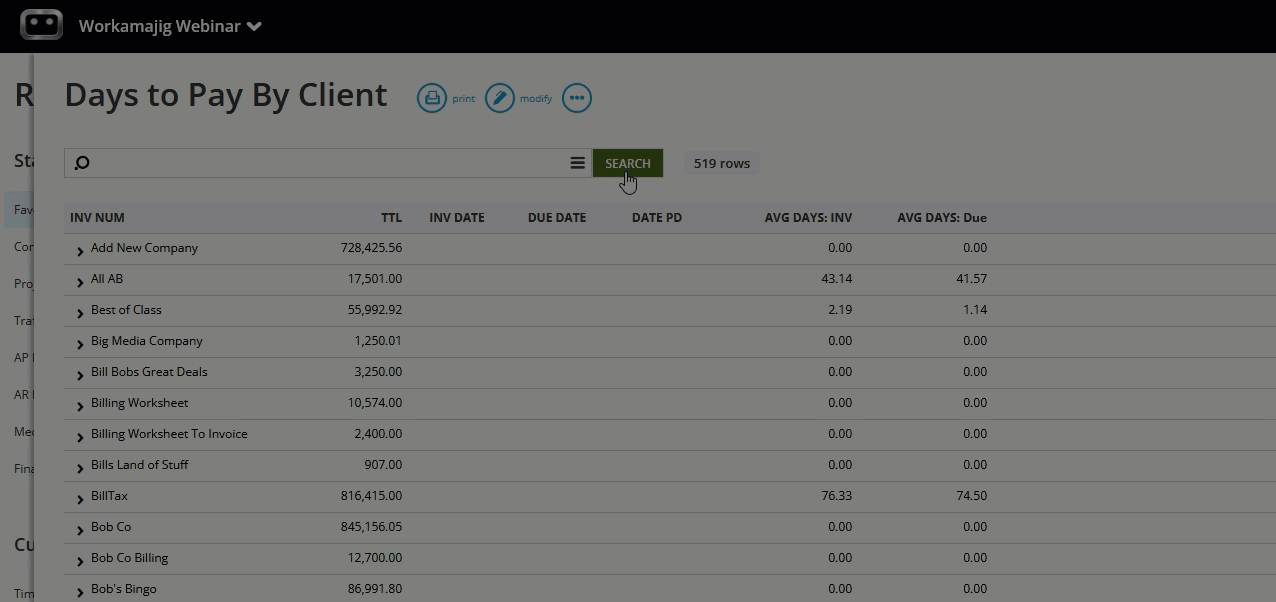Sort by DATE PD column header
This screenshot has height=602, width=1276.
click(657, 217)
